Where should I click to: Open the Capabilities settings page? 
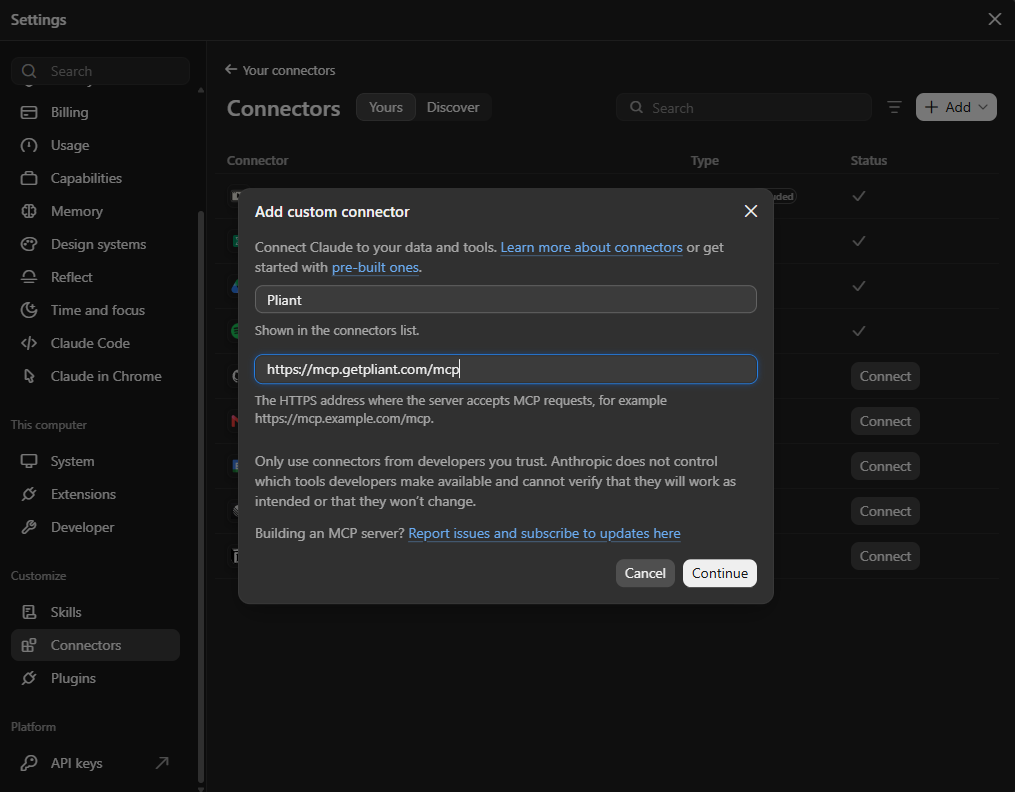coord(86,179)
